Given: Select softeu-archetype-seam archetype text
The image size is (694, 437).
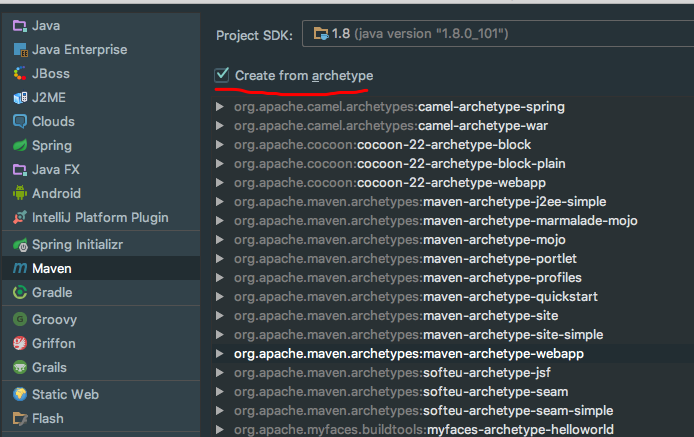Looking at the screenshot, I should coord(496,392).
